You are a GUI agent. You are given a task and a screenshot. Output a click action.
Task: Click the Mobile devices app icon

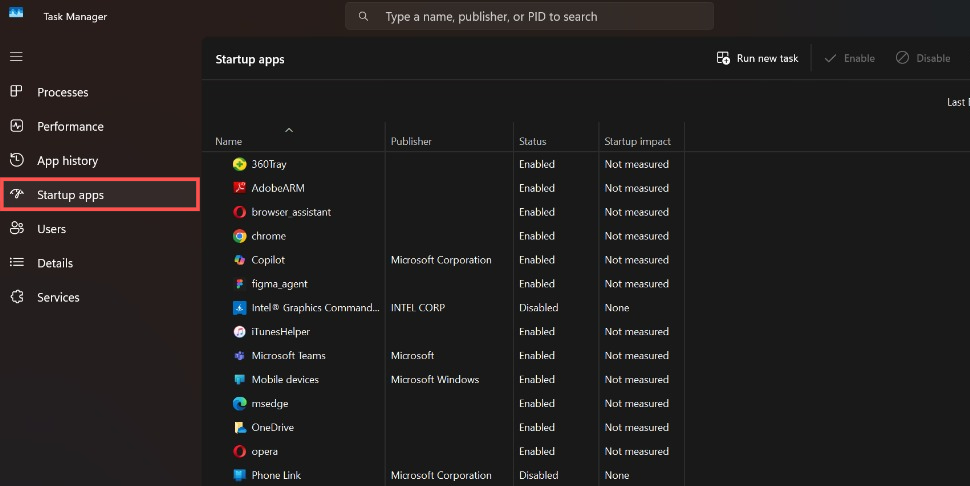tap(239, 380)
